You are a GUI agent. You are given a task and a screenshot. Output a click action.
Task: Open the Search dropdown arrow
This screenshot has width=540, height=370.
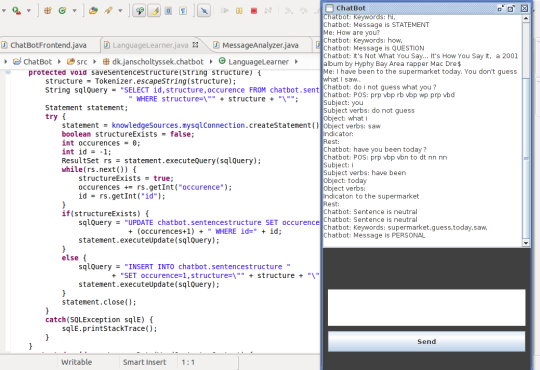[120, 11]
